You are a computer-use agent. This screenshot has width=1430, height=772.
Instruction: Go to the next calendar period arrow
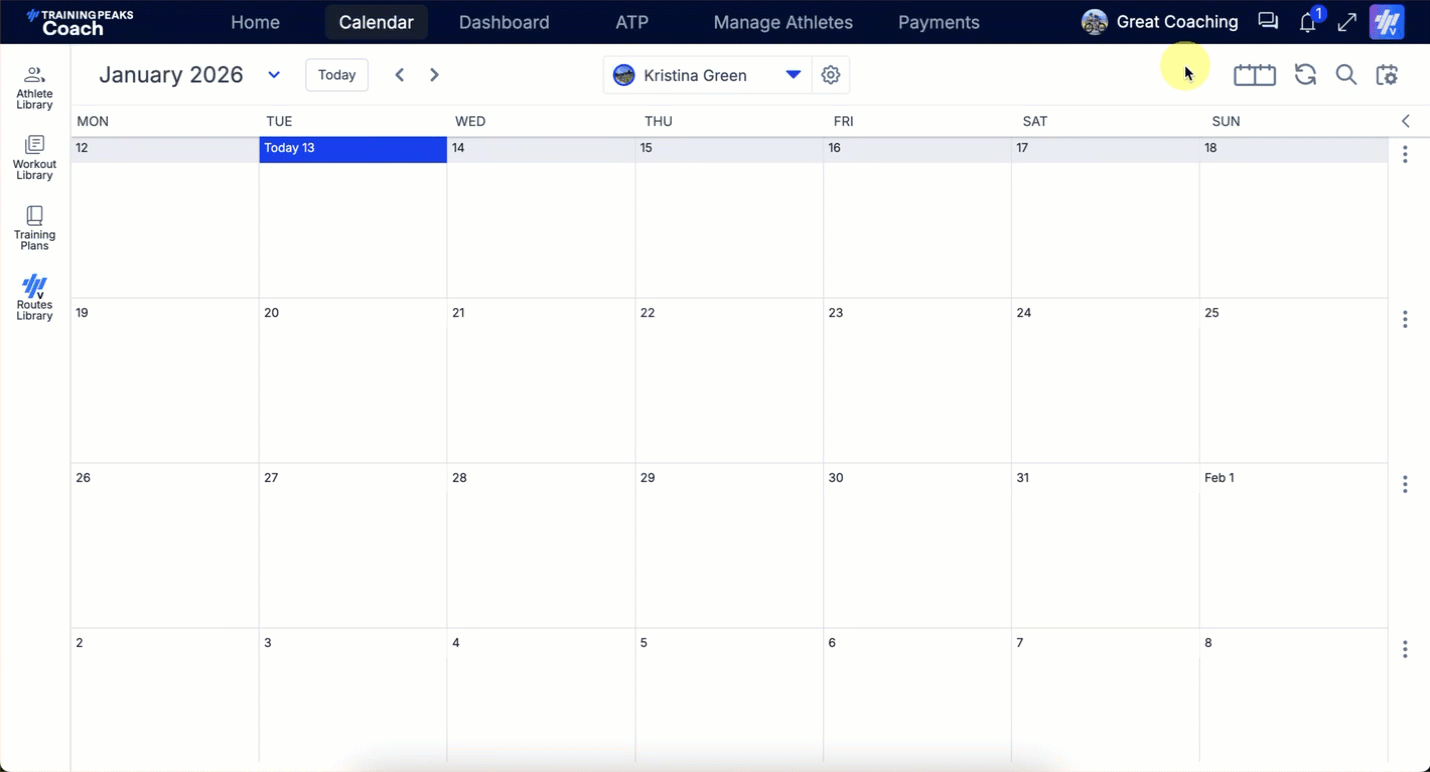tap(434, 75)
